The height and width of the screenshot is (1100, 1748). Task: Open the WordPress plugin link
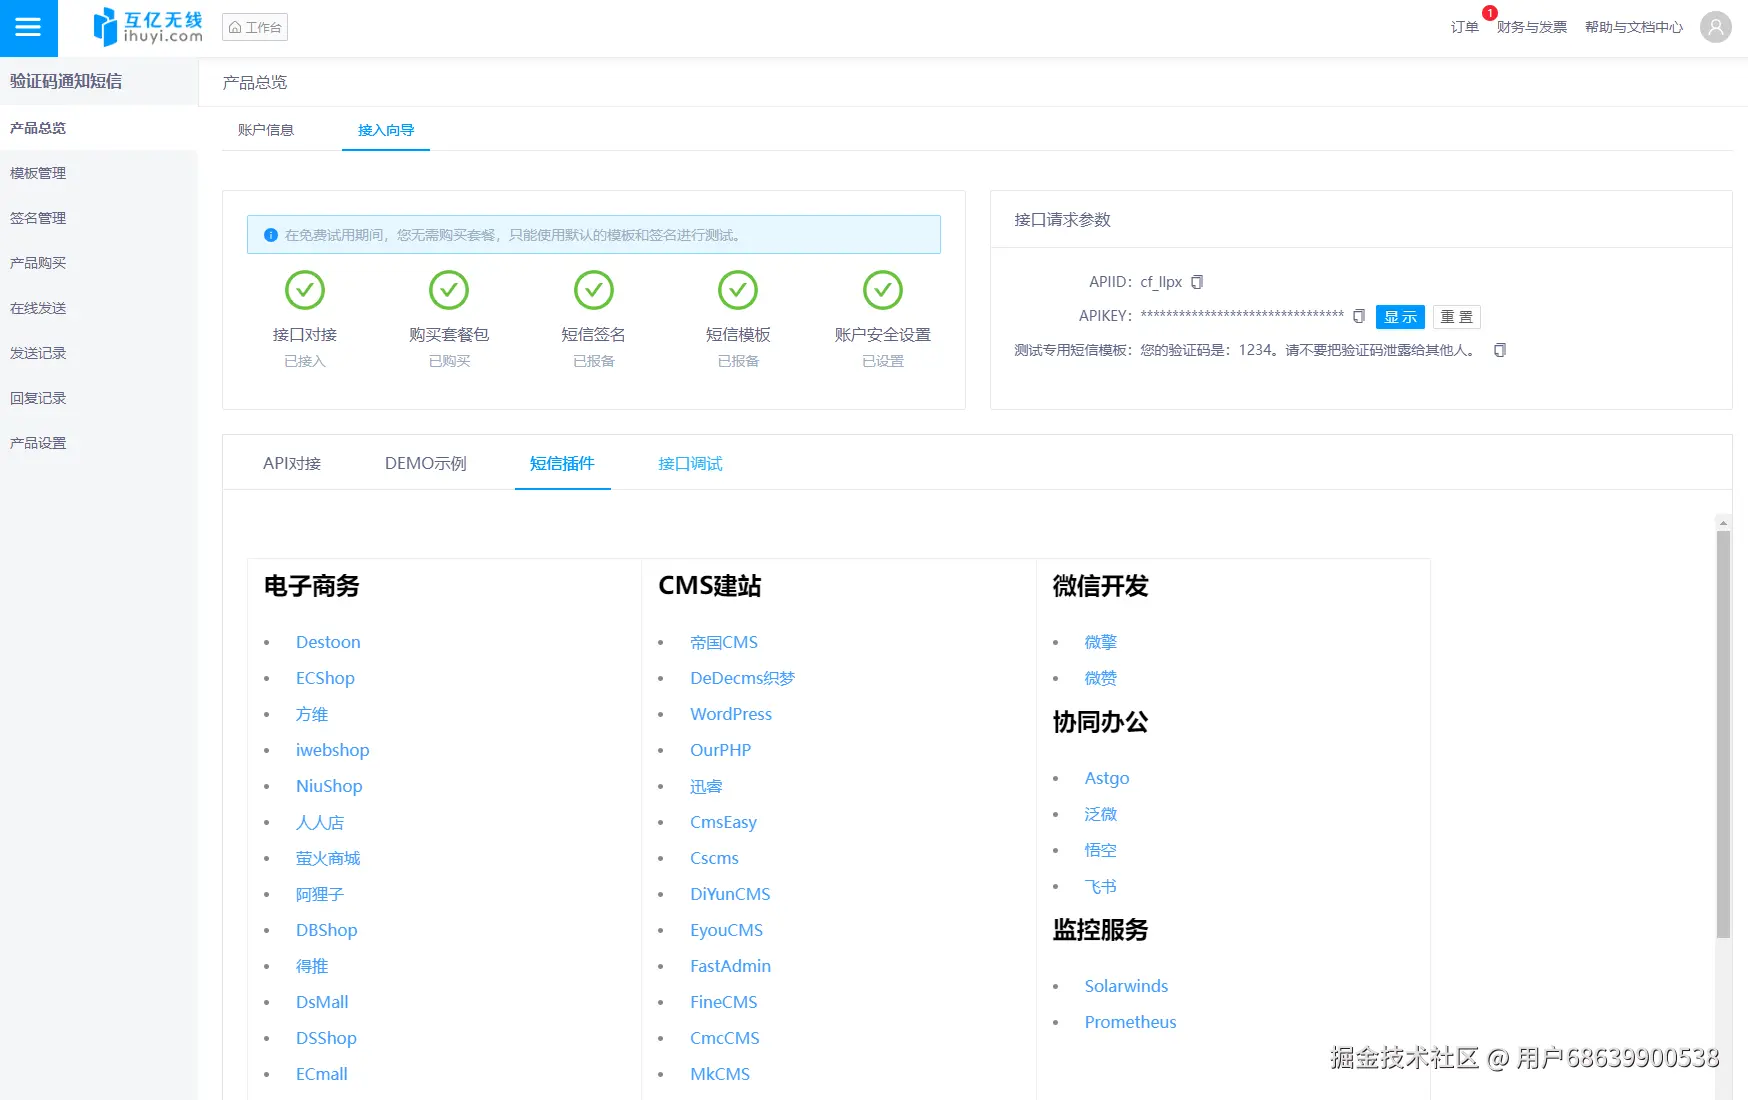click(731, 714)
